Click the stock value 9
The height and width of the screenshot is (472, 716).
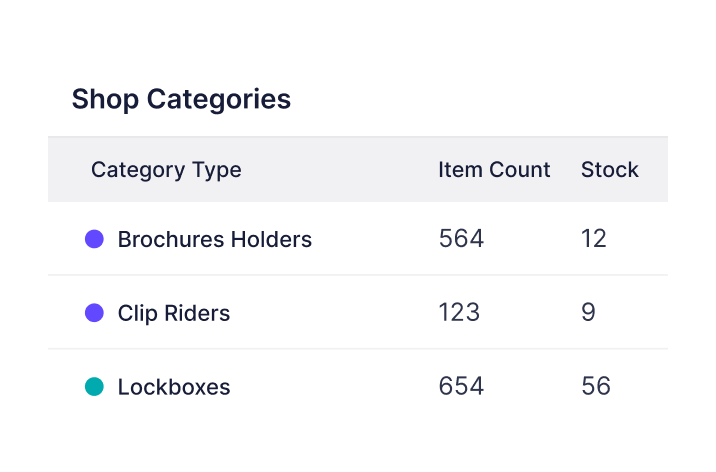[x=588, y=313]
